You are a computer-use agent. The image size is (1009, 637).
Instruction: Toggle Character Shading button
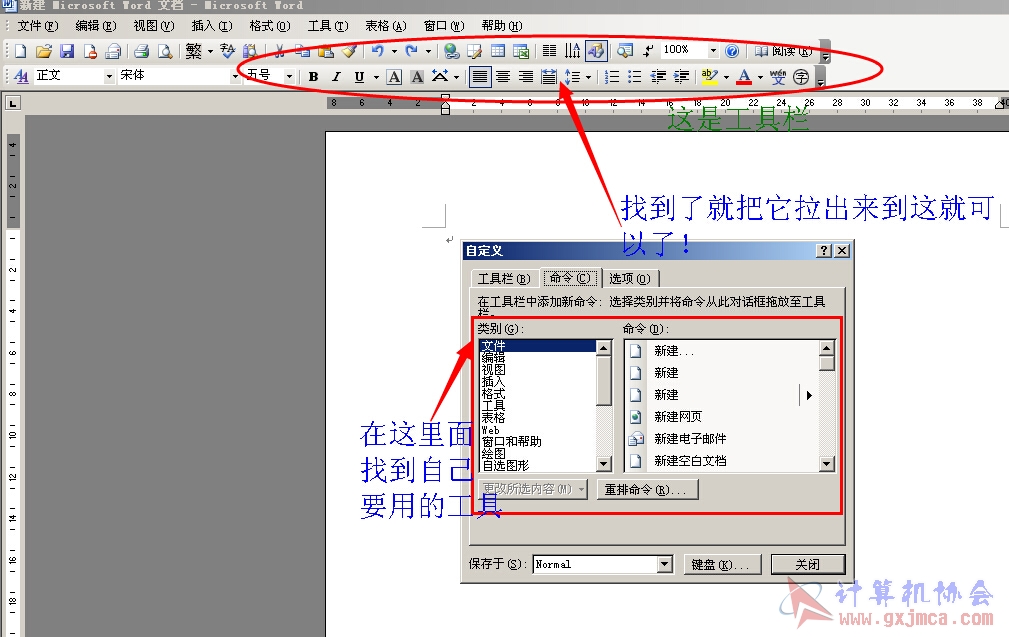pyautogui.click(x=418, y=77)
